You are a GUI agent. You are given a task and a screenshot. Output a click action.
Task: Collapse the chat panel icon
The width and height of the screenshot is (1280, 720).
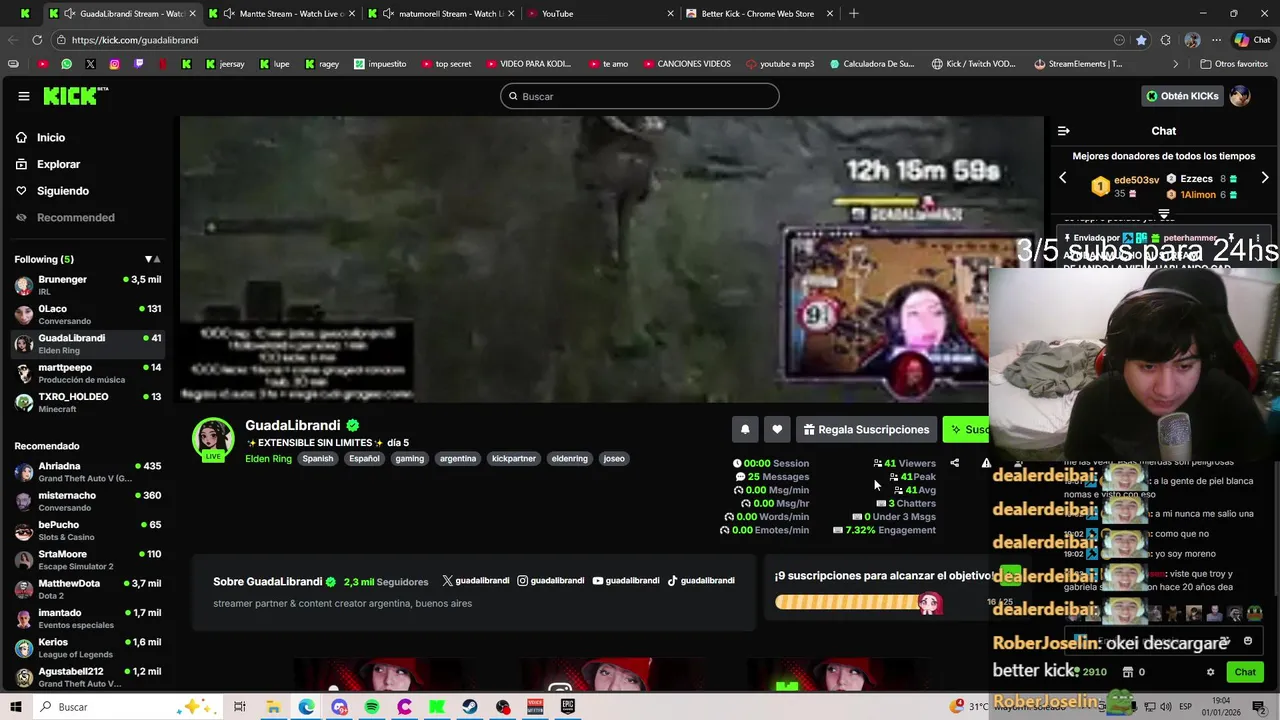click(1063, 131)
